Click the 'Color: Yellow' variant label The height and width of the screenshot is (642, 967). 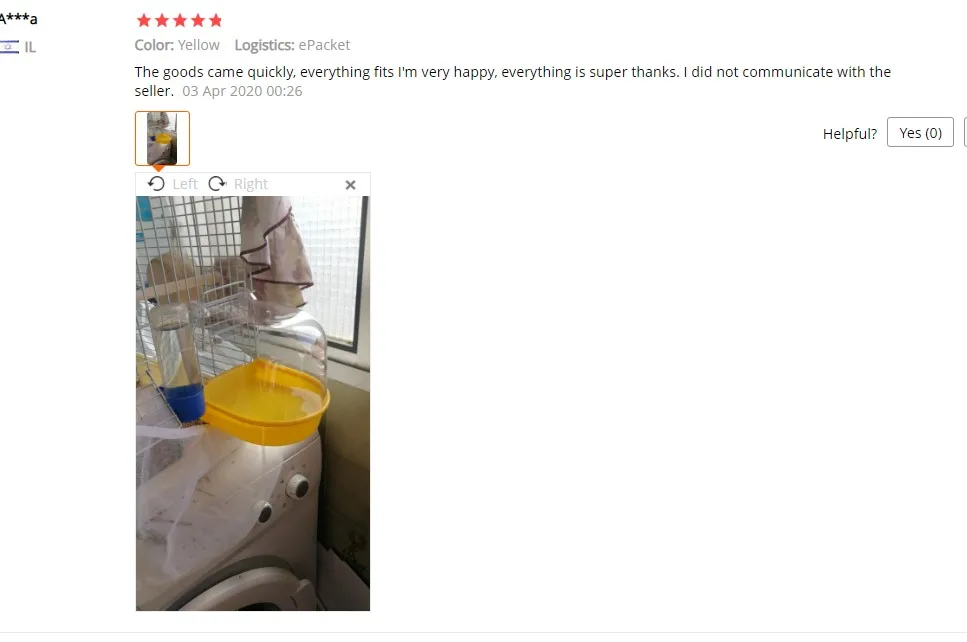177,45
